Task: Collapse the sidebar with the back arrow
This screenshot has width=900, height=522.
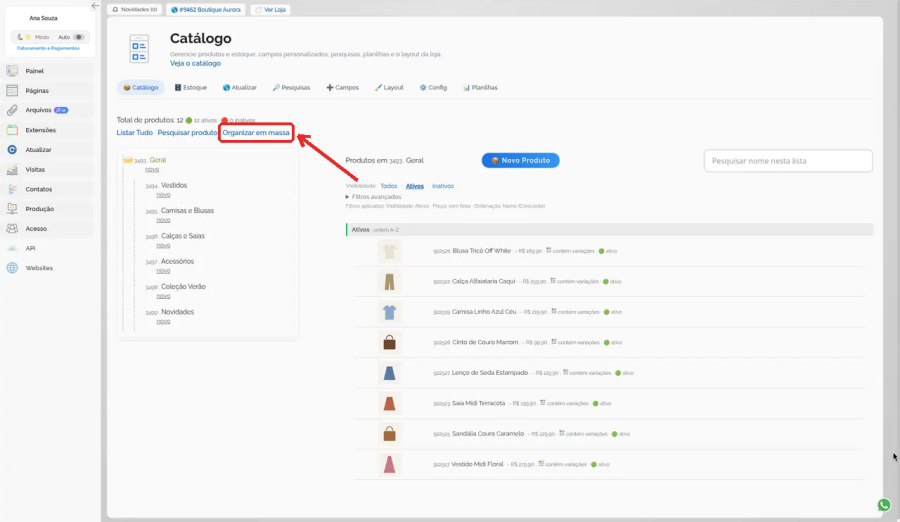Action: (x=95, y=6)
